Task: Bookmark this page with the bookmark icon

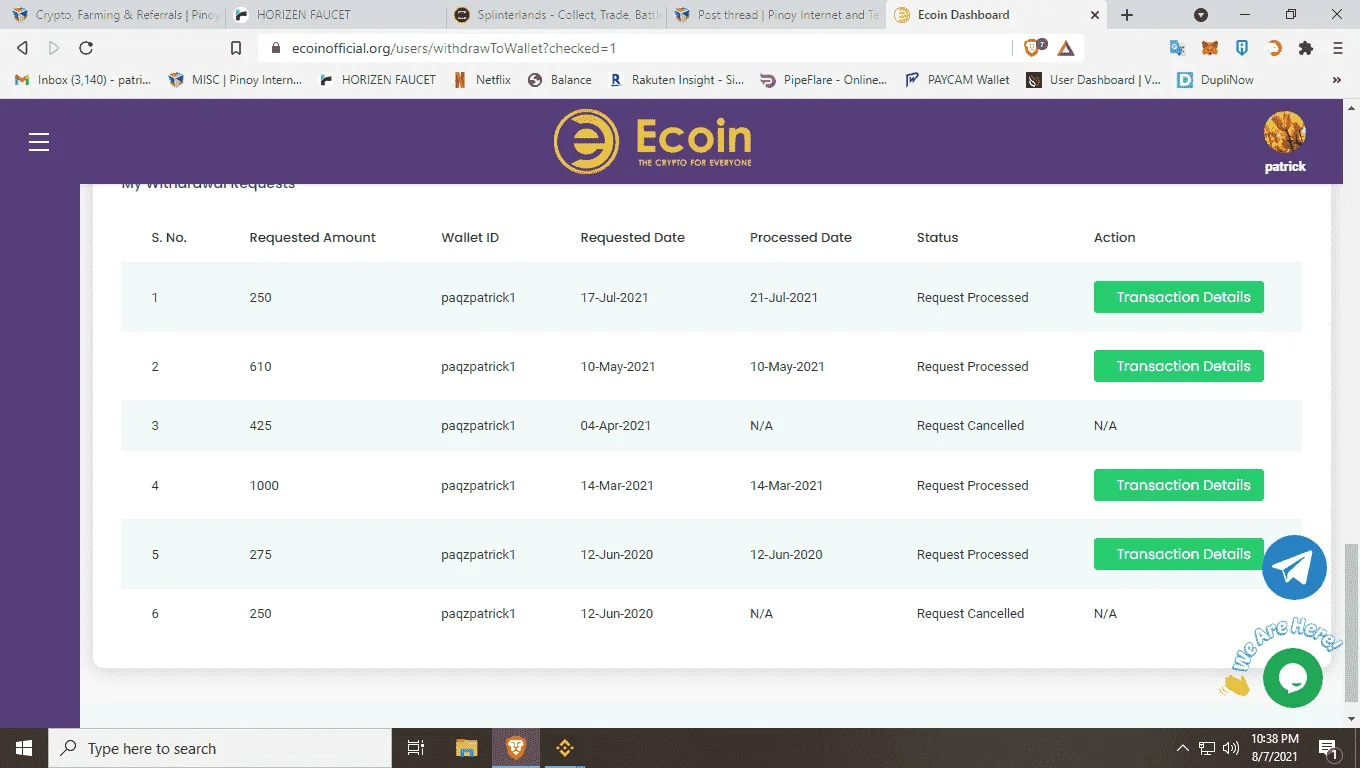Action: 236,48
